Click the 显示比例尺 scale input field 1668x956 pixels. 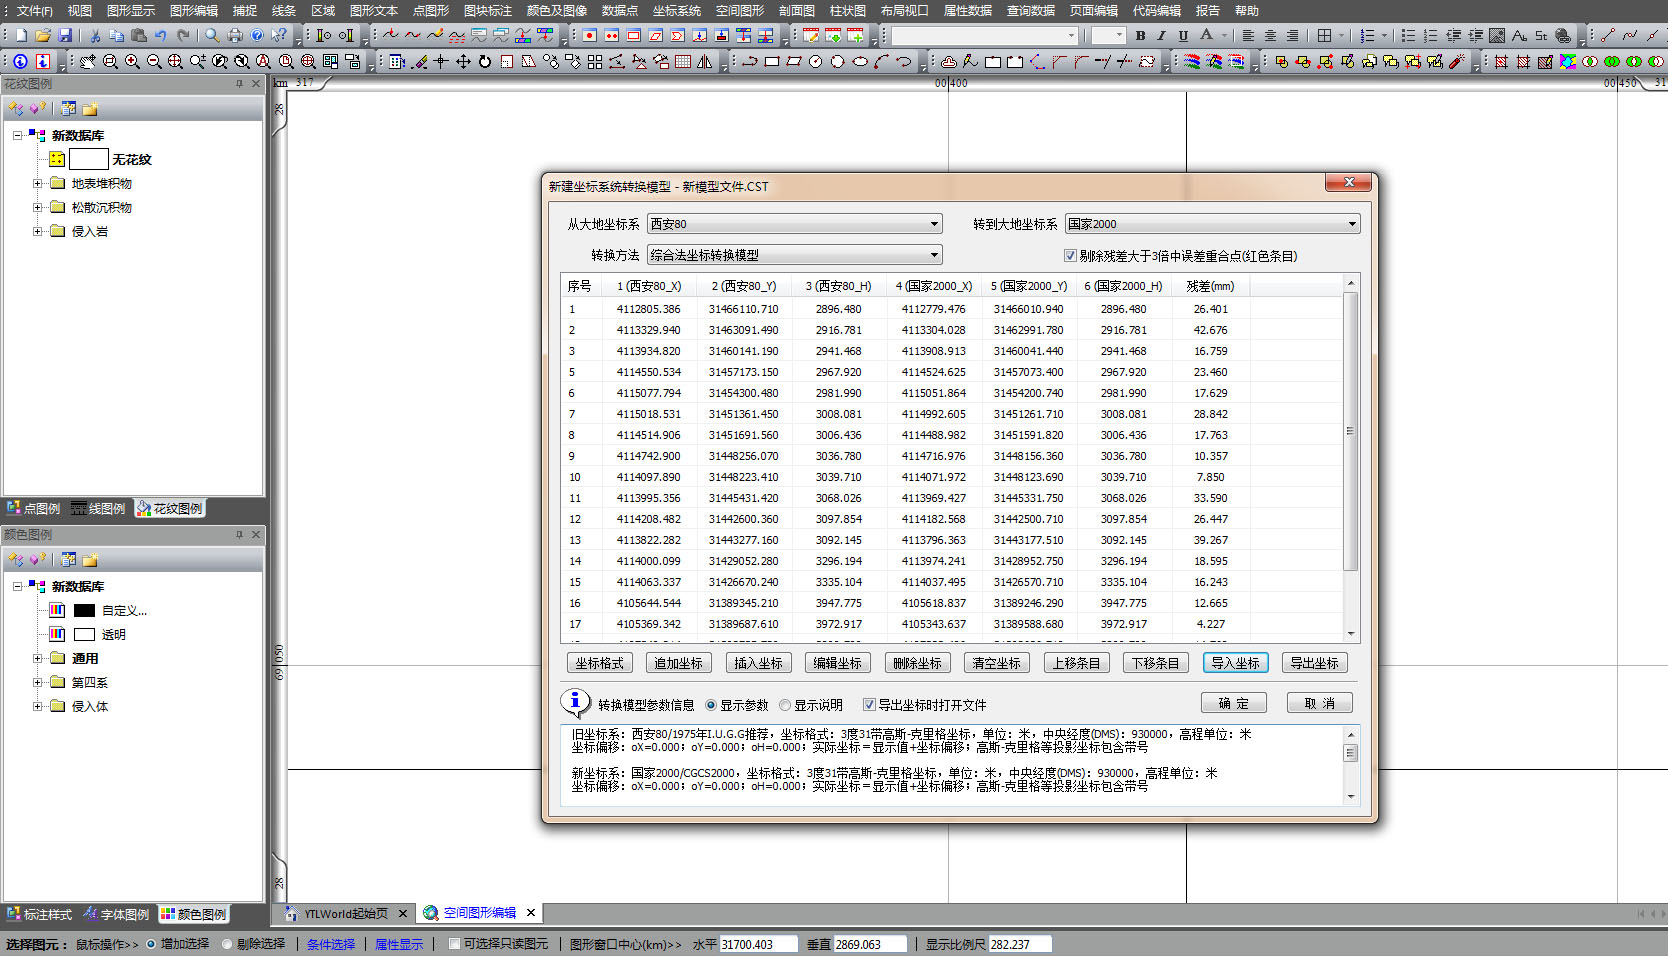1020,944
